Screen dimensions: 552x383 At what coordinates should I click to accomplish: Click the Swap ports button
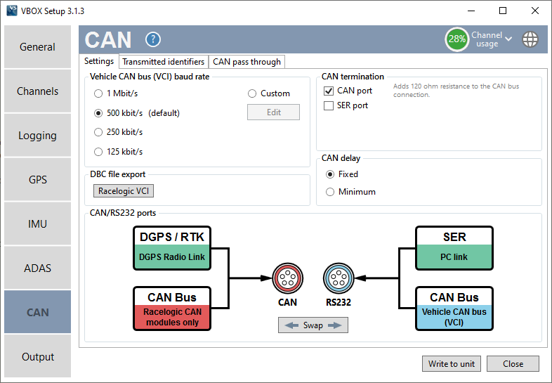click(313, 325)
